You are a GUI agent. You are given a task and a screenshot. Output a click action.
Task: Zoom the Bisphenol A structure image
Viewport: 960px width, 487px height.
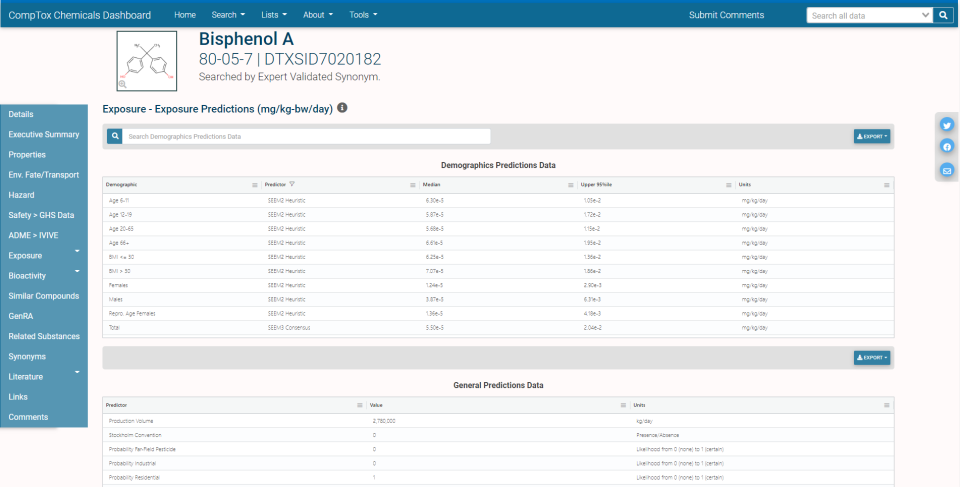[123, 86]
